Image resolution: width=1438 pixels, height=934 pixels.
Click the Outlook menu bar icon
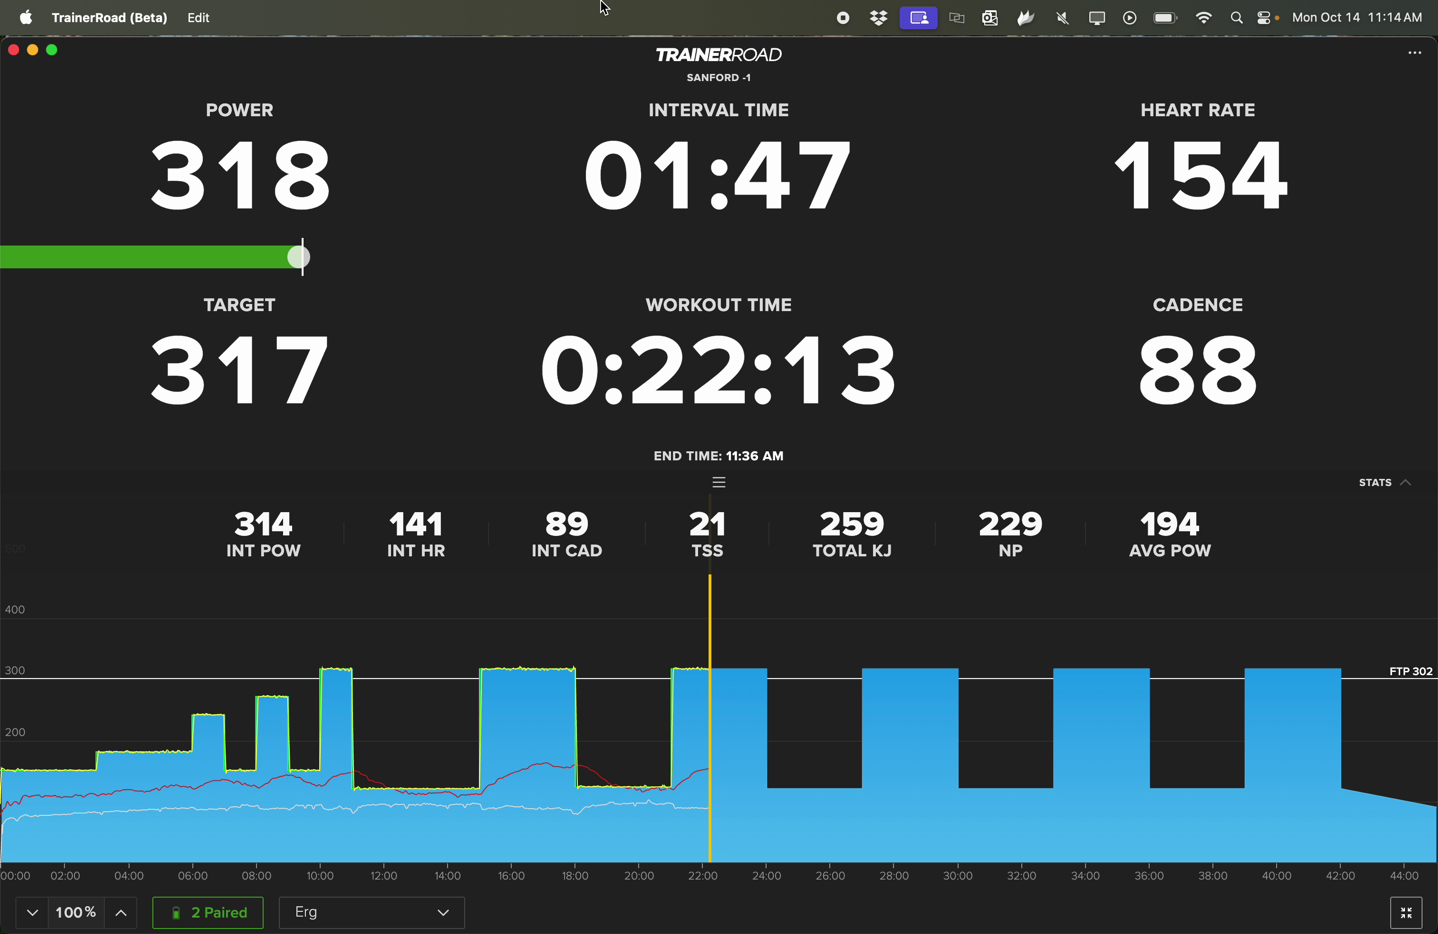(x=990, y=18)
